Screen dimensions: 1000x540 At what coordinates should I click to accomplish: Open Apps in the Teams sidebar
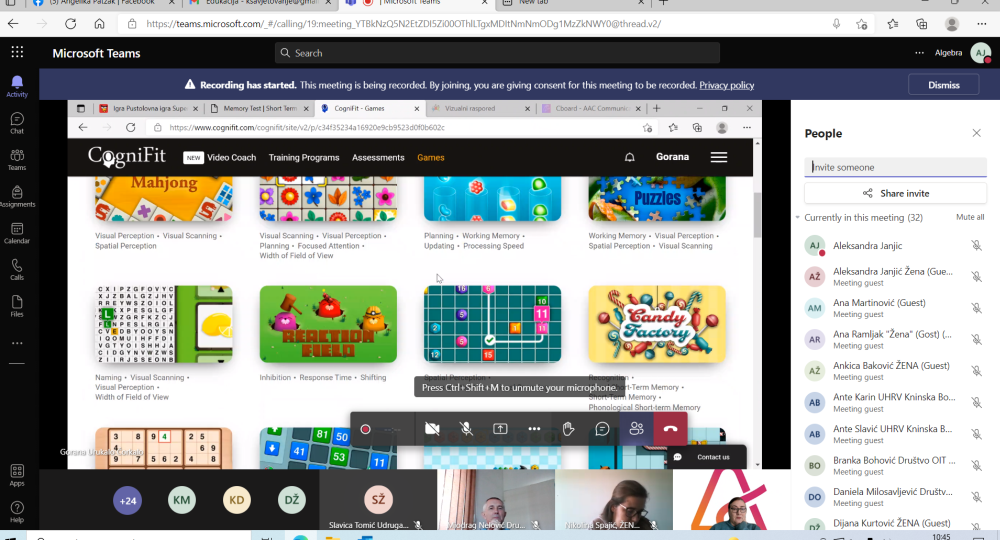coord(17,475)
